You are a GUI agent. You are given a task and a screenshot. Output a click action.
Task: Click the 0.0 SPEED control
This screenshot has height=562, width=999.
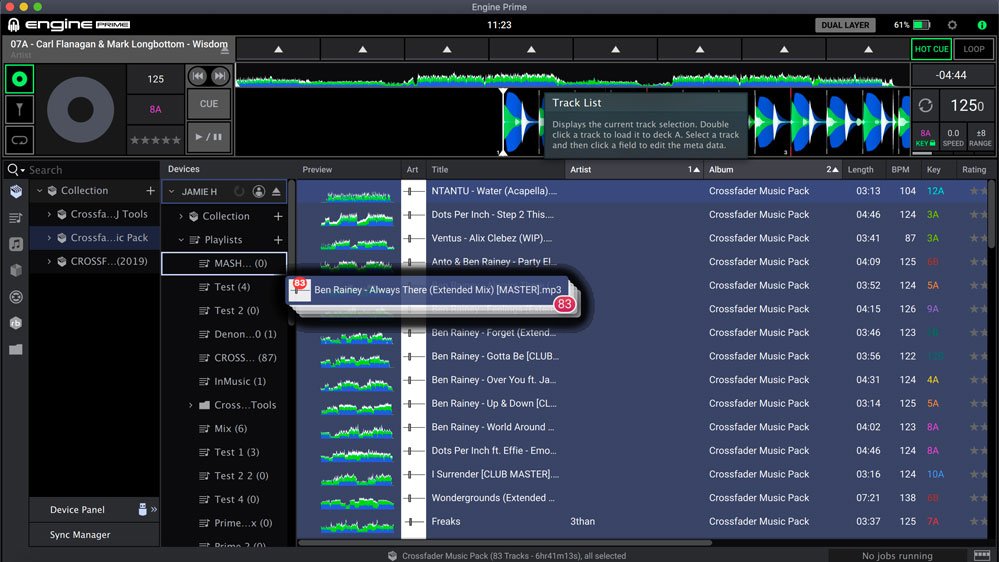point(952,138)
